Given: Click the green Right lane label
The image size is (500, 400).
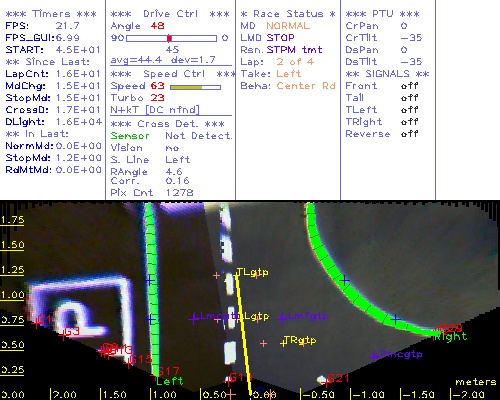Looking at the screenshot, I should pos(451,337).
